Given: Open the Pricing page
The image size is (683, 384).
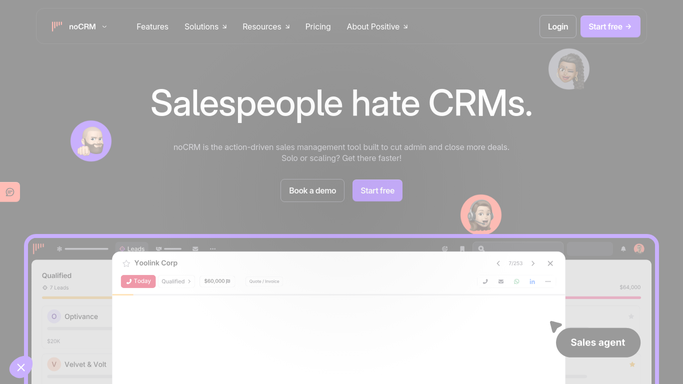Looking at the screenshot, I should (x=318, y=27).
